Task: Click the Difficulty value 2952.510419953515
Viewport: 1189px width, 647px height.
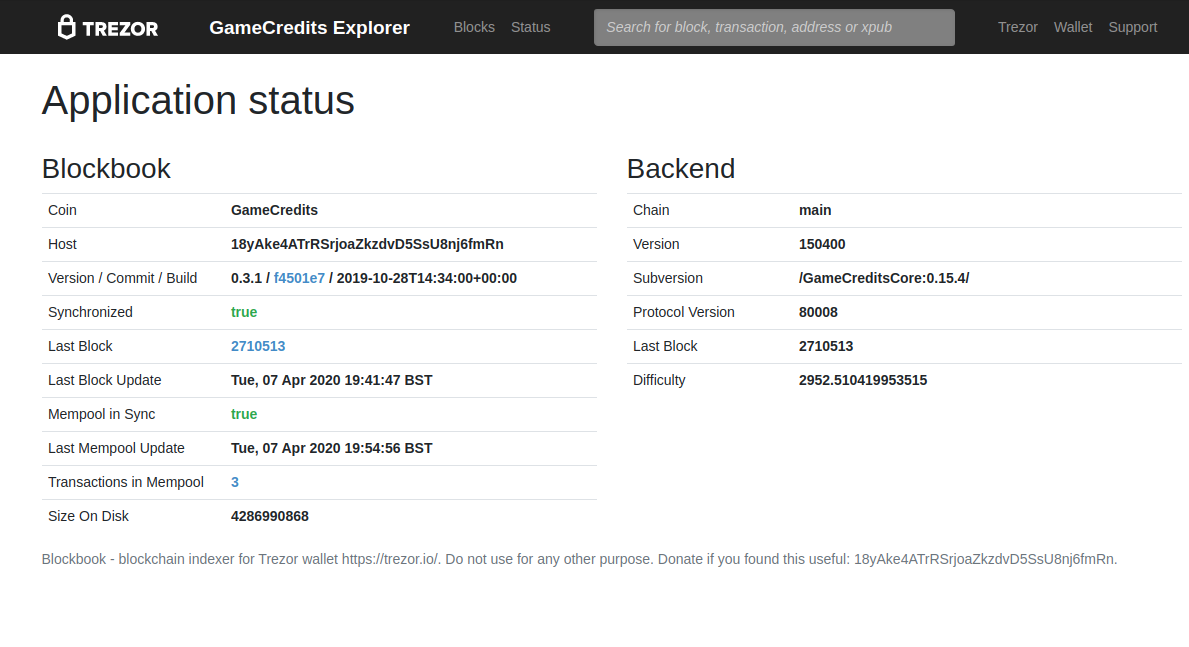Action: coord(862,380)
